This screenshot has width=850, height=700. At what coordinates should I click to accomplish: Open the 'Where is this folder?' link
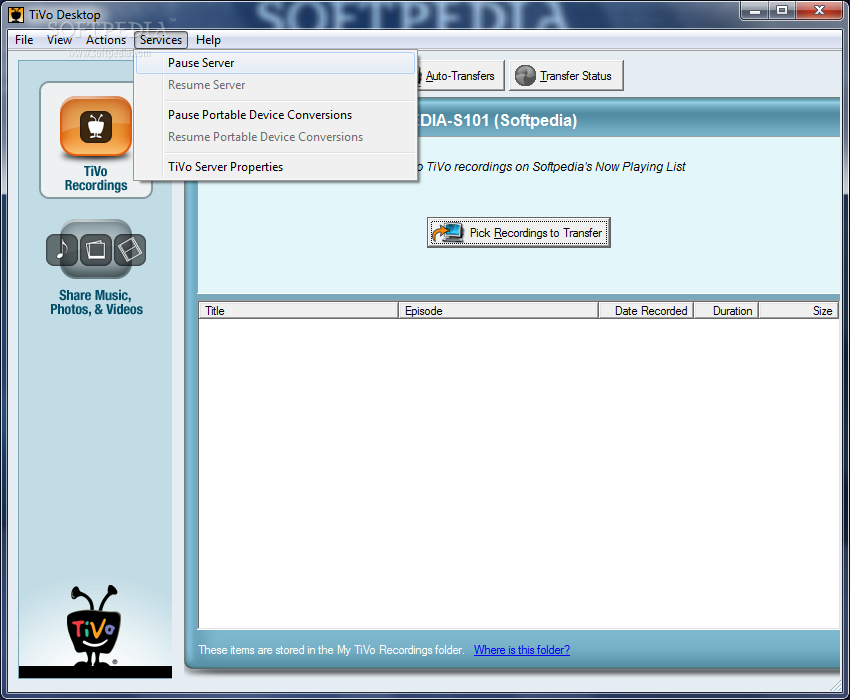pyautogui.click(x=521, y=650)
